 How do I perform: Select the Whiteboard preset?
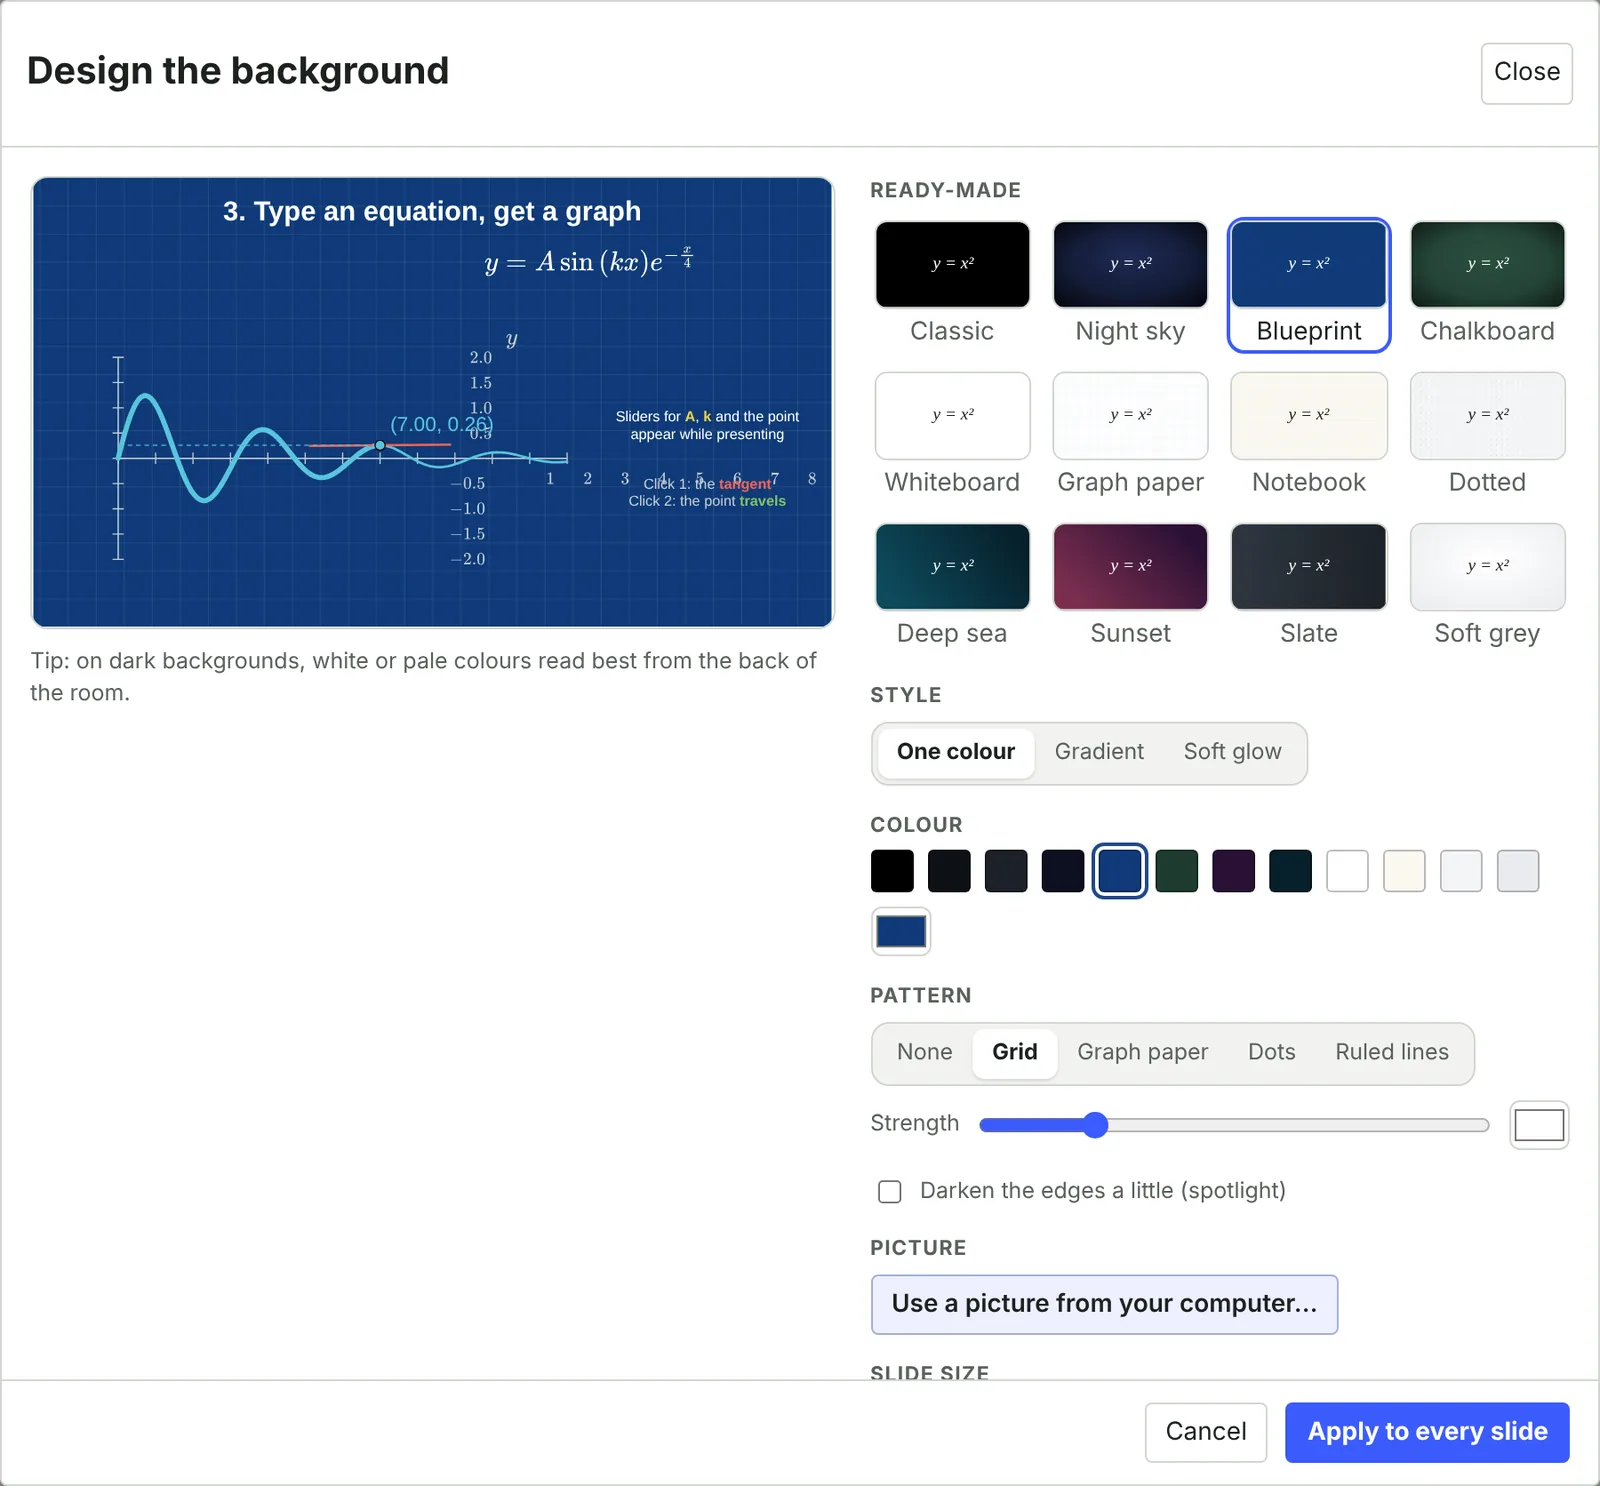click(952, 436)
